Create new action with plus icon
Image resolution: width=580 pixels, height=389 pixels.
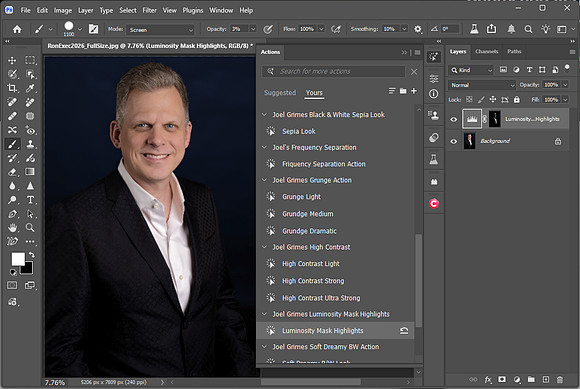pyautogui.click(x=414, y=91)
